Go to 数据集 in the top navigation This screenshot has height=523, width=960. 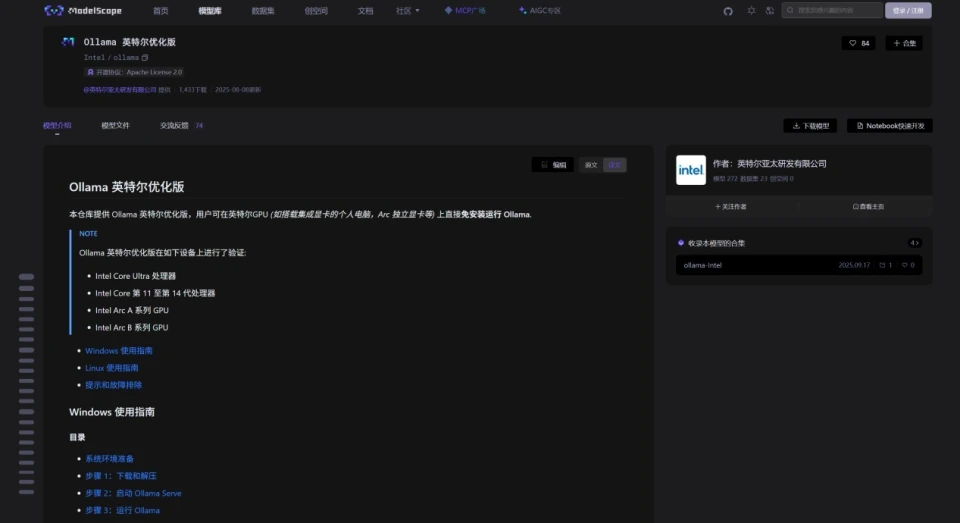(x=263, y=11)
